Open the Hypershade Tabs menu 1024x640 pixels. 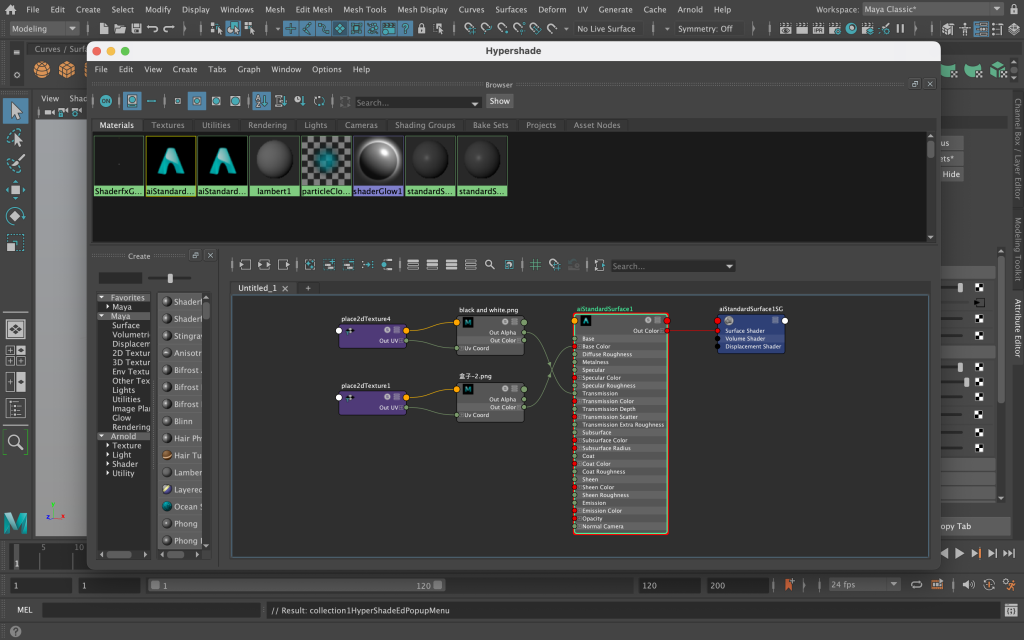point(217,69)
